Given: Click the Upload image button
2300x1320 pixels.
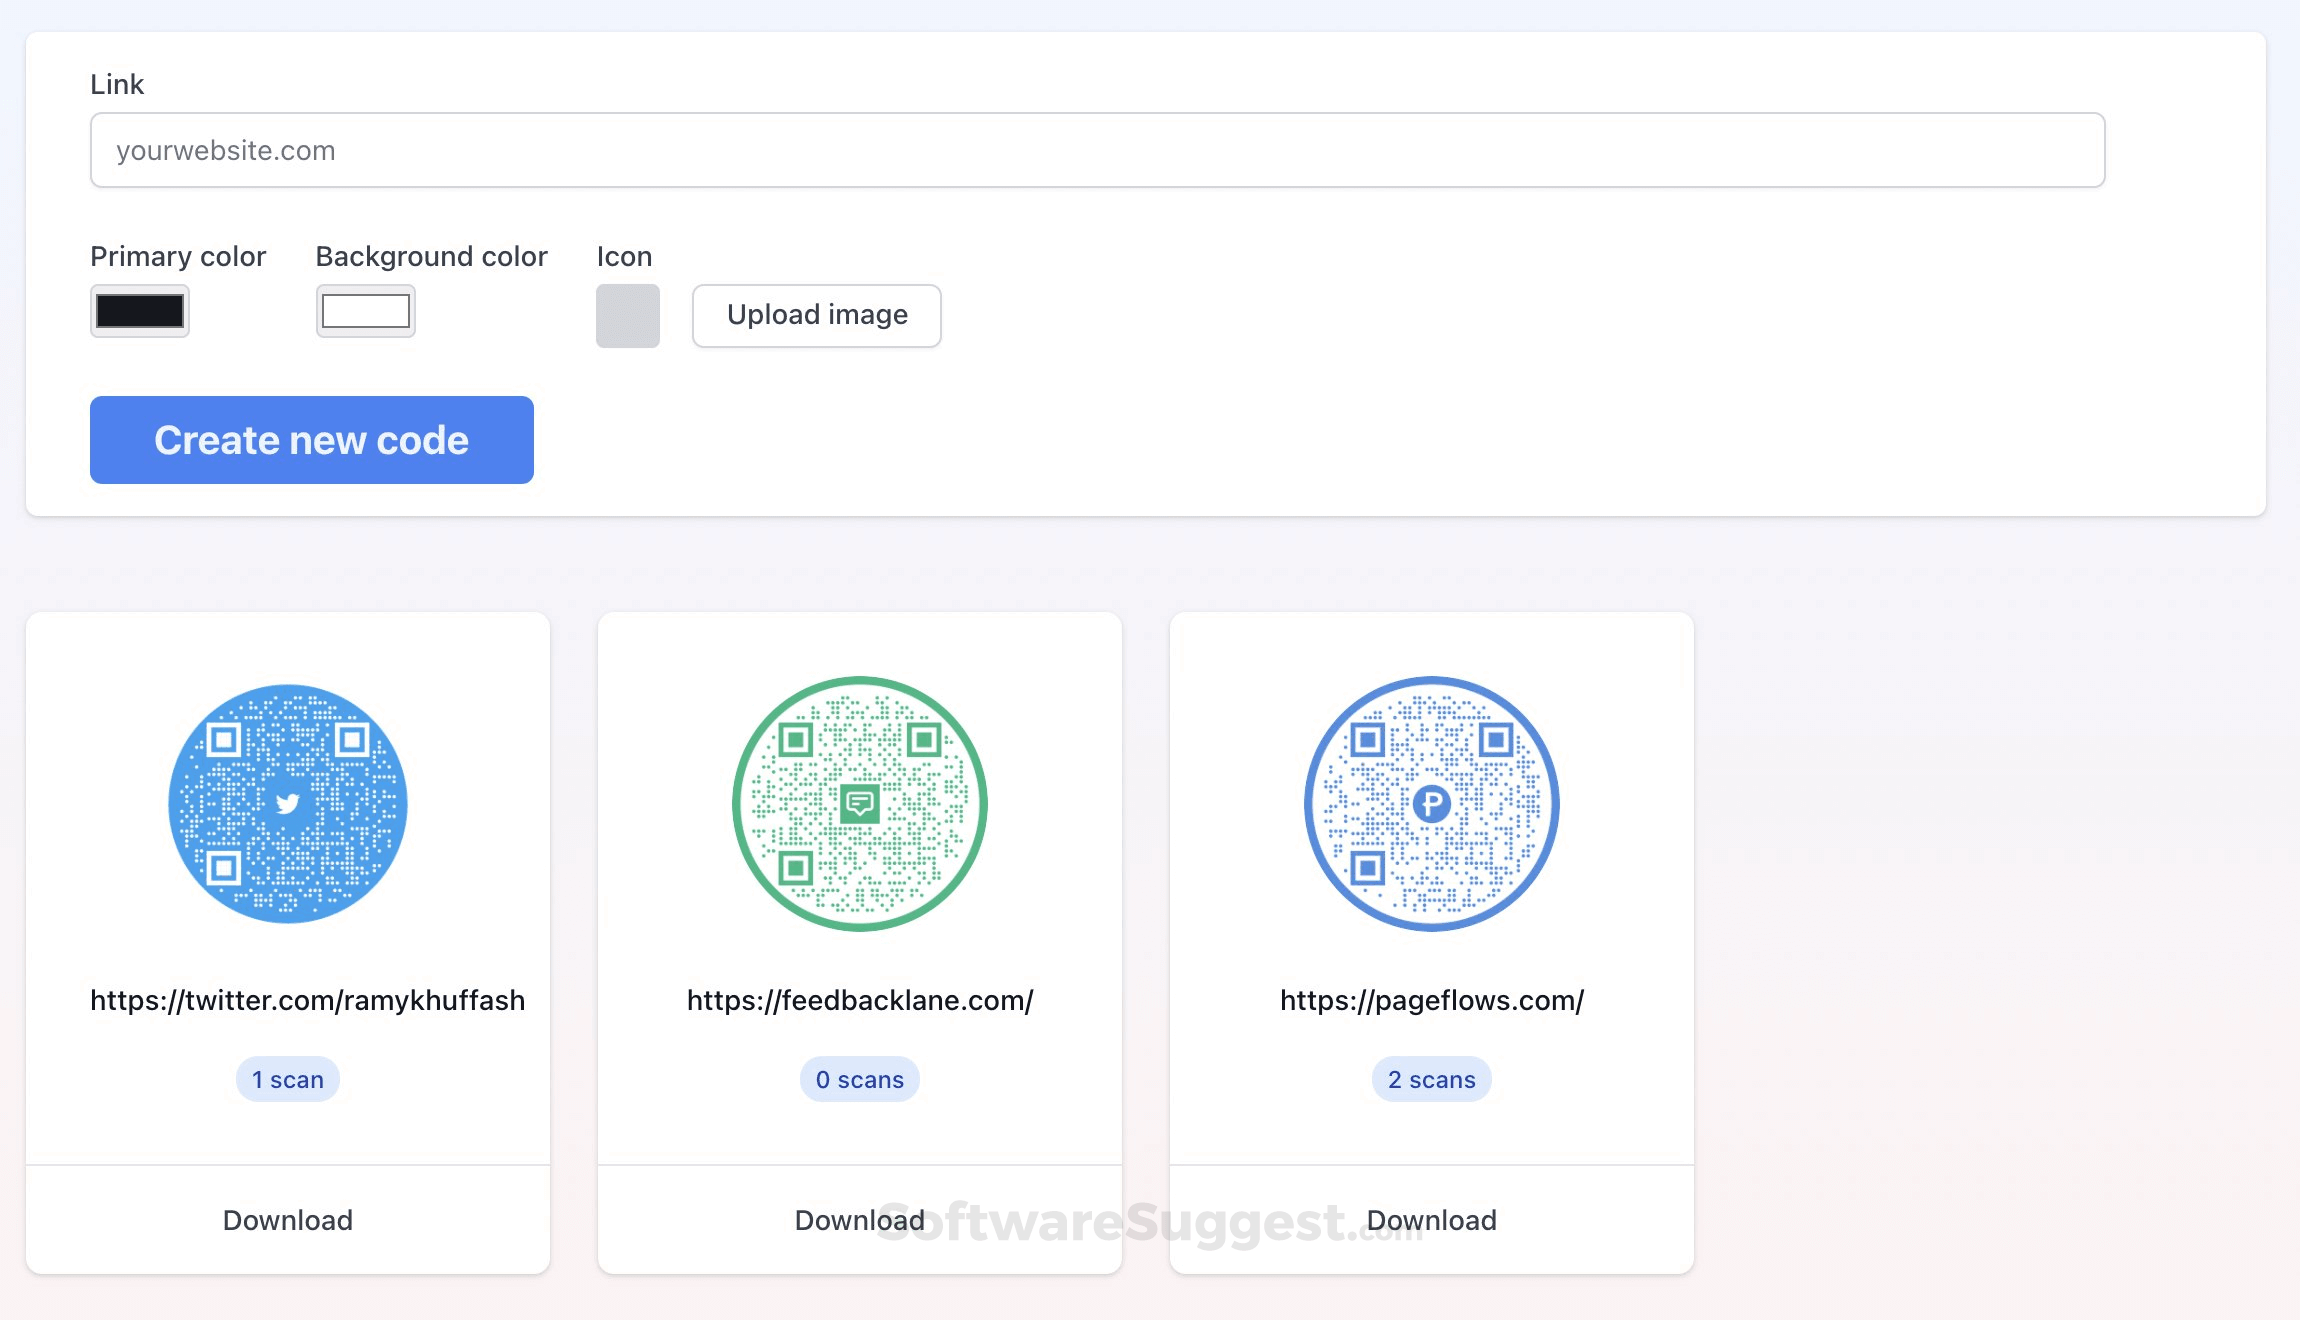Looking at the screenshot, I should coord(816,315).
